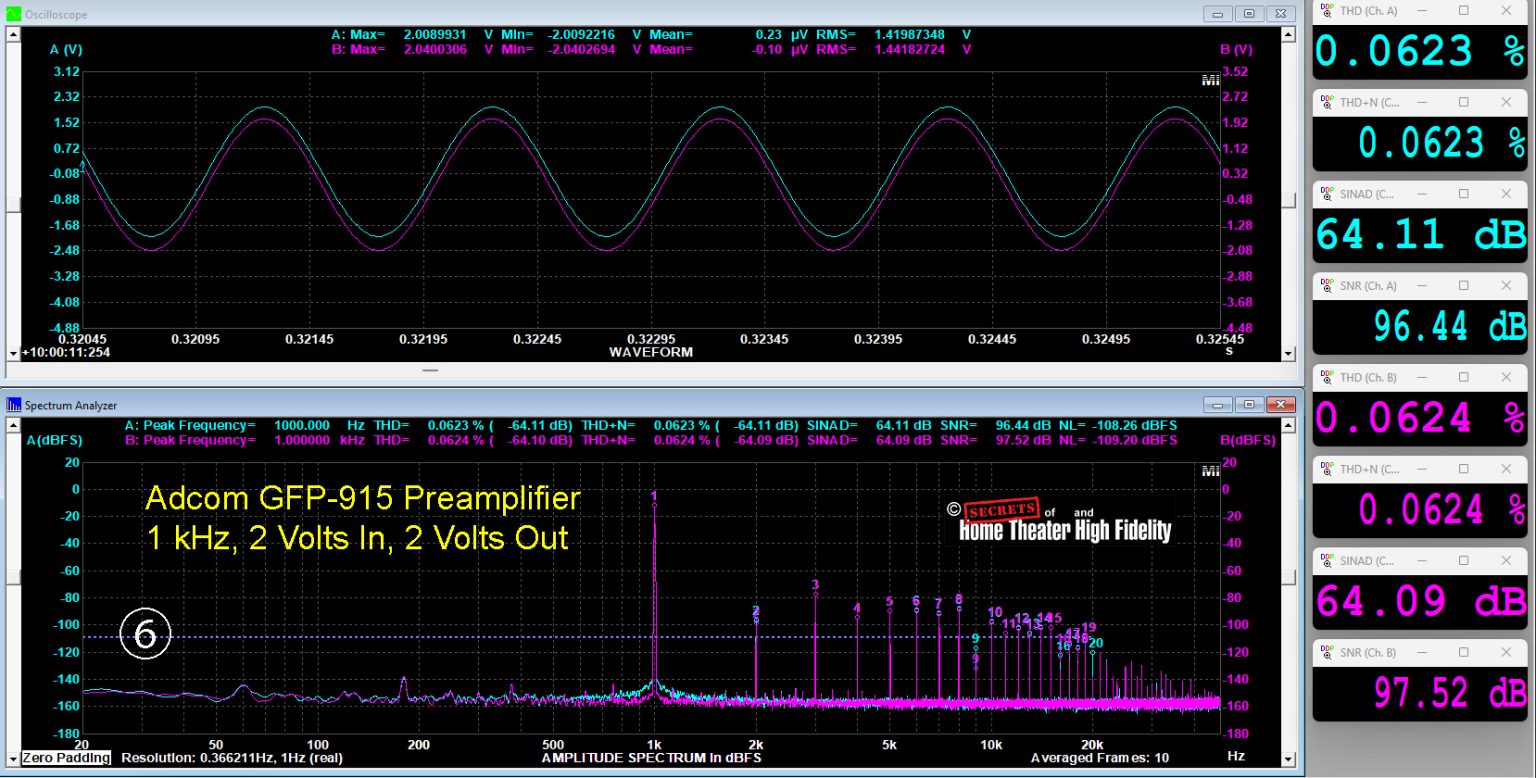Click the DDP icon on THD (Ch. A) meter
The height and width of the screenshot is (778, 1536).
(1328, 10)
